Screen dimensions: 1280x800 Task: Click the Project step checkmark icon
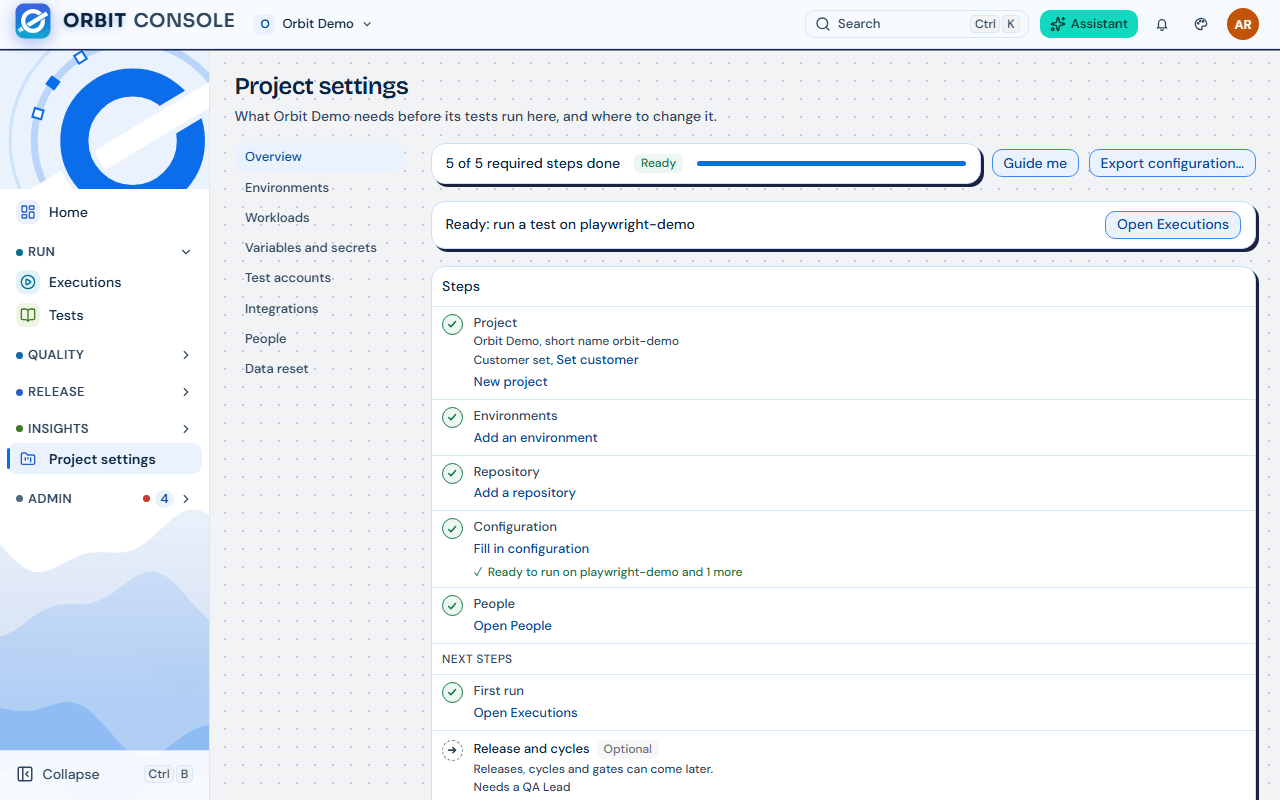click(453, 324)
